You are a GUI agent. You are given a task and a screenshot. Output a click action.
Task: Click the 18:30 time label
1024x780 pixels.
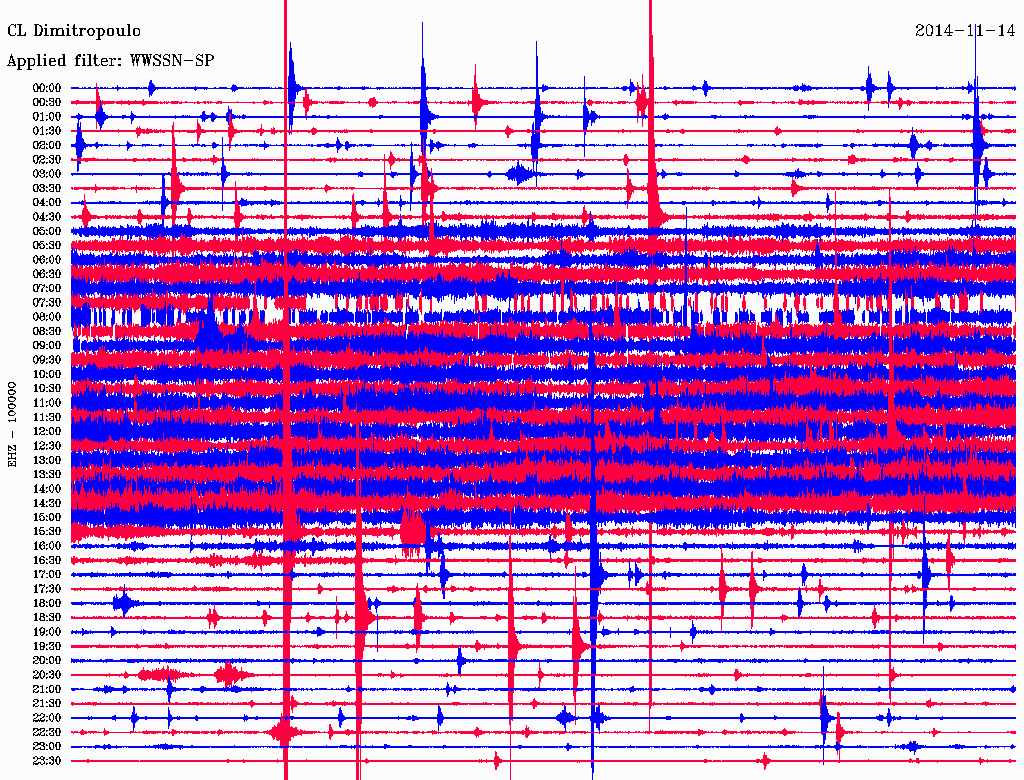click(x=47, y=618)
